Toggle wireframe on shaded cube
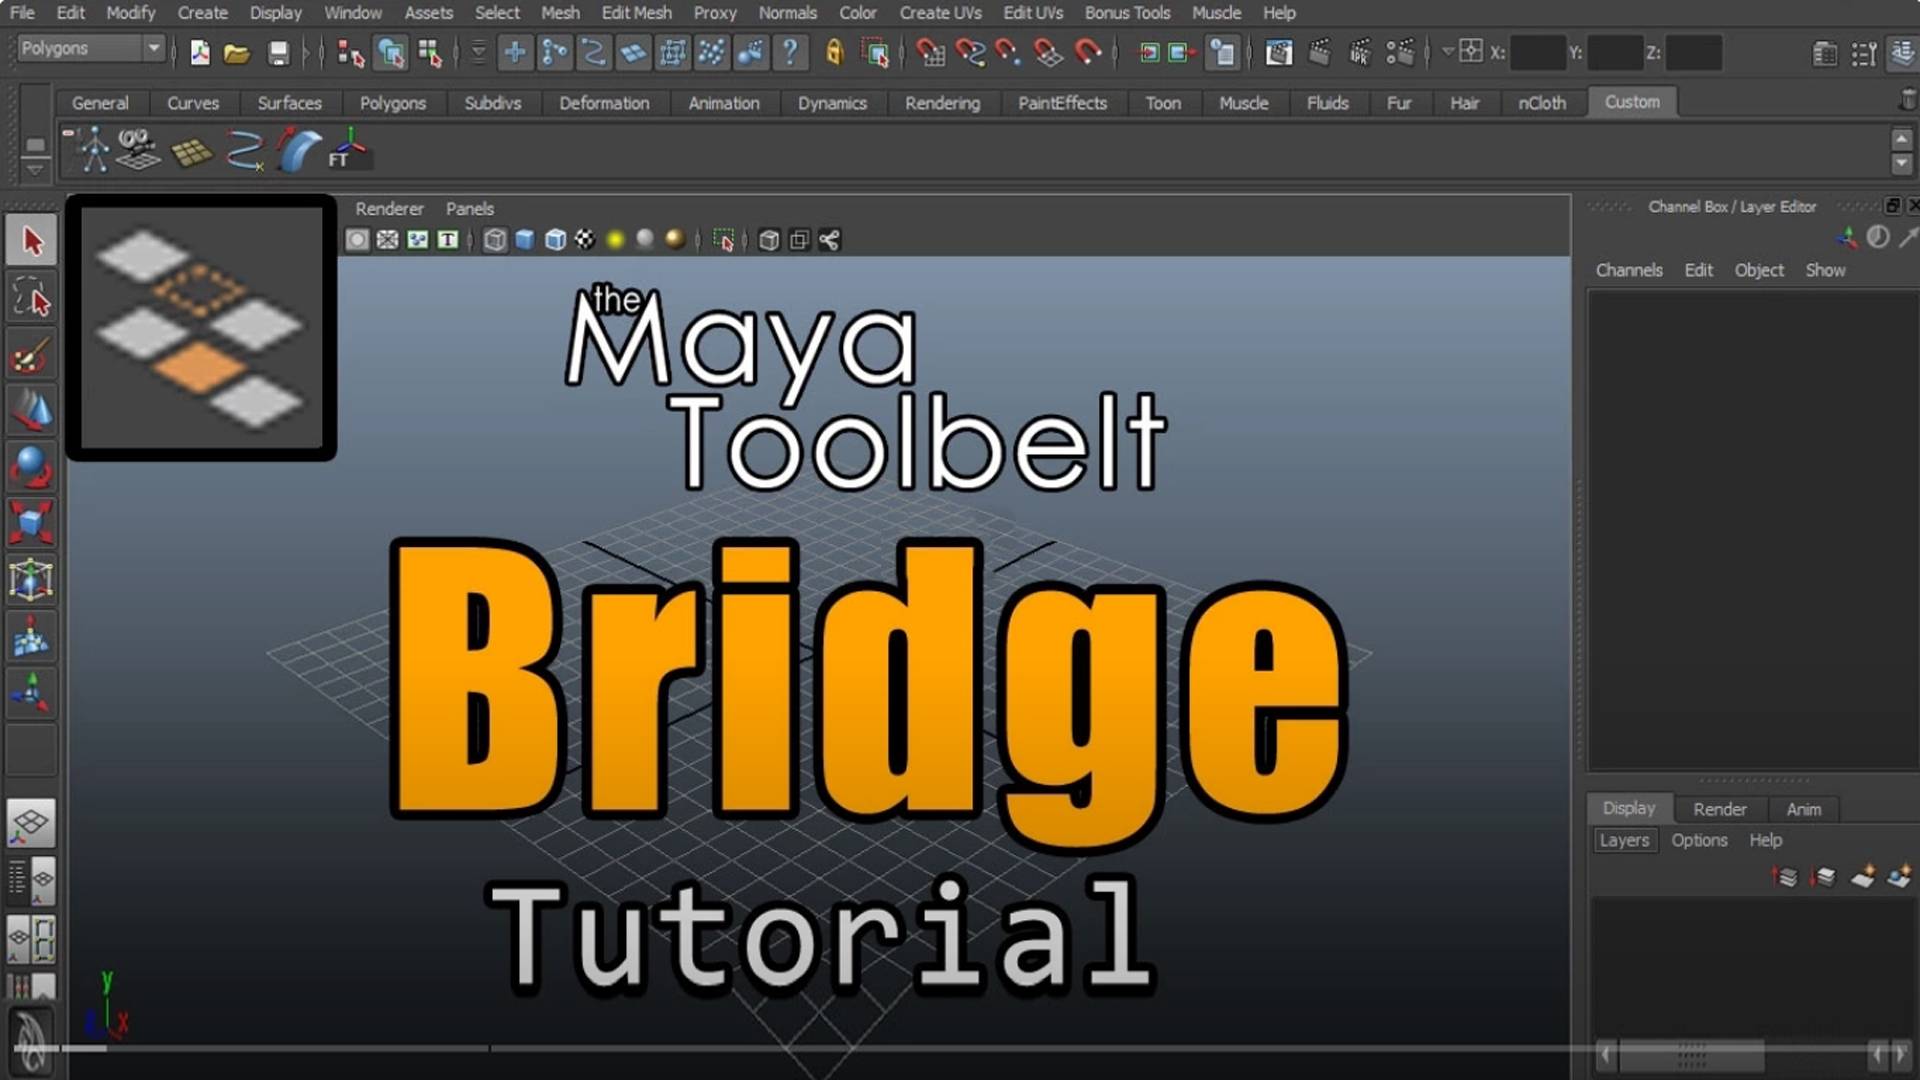Viewport: 1920px width, 1080px height. (555, 240)
